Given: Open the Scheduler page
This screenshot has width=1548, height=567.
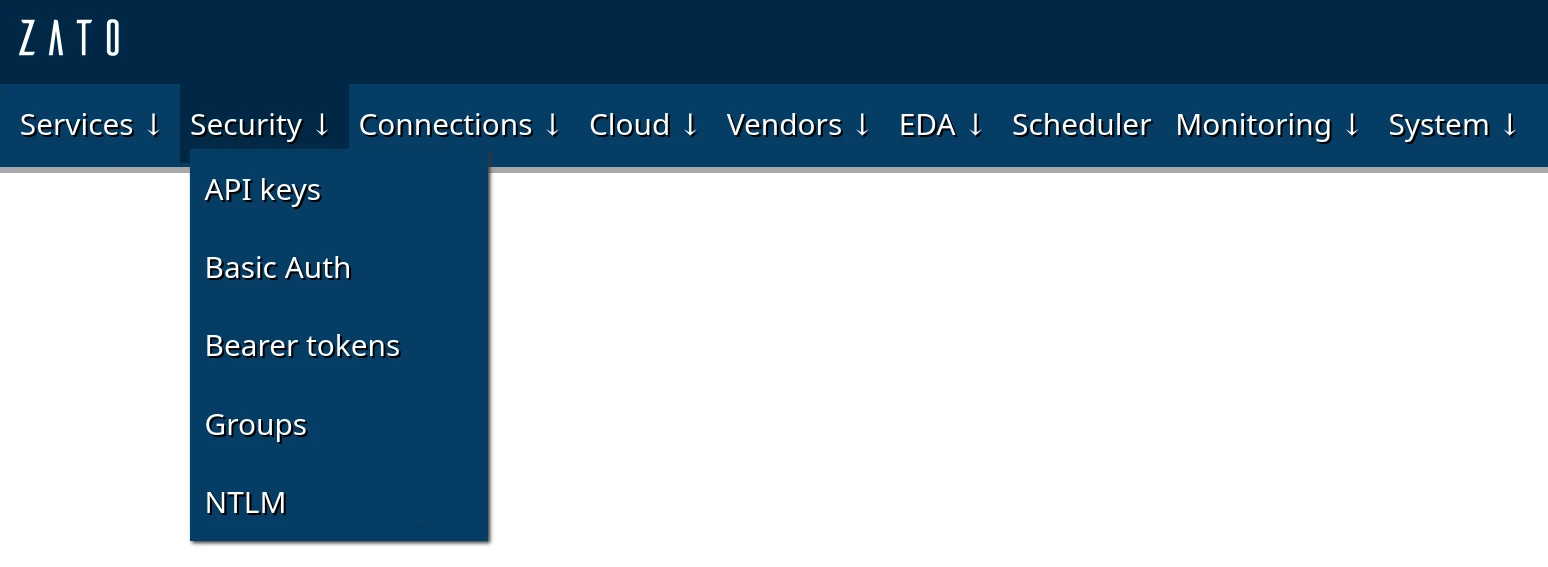Looking at the screenshot, I should pyautogui.click(x=1081, y=125).
